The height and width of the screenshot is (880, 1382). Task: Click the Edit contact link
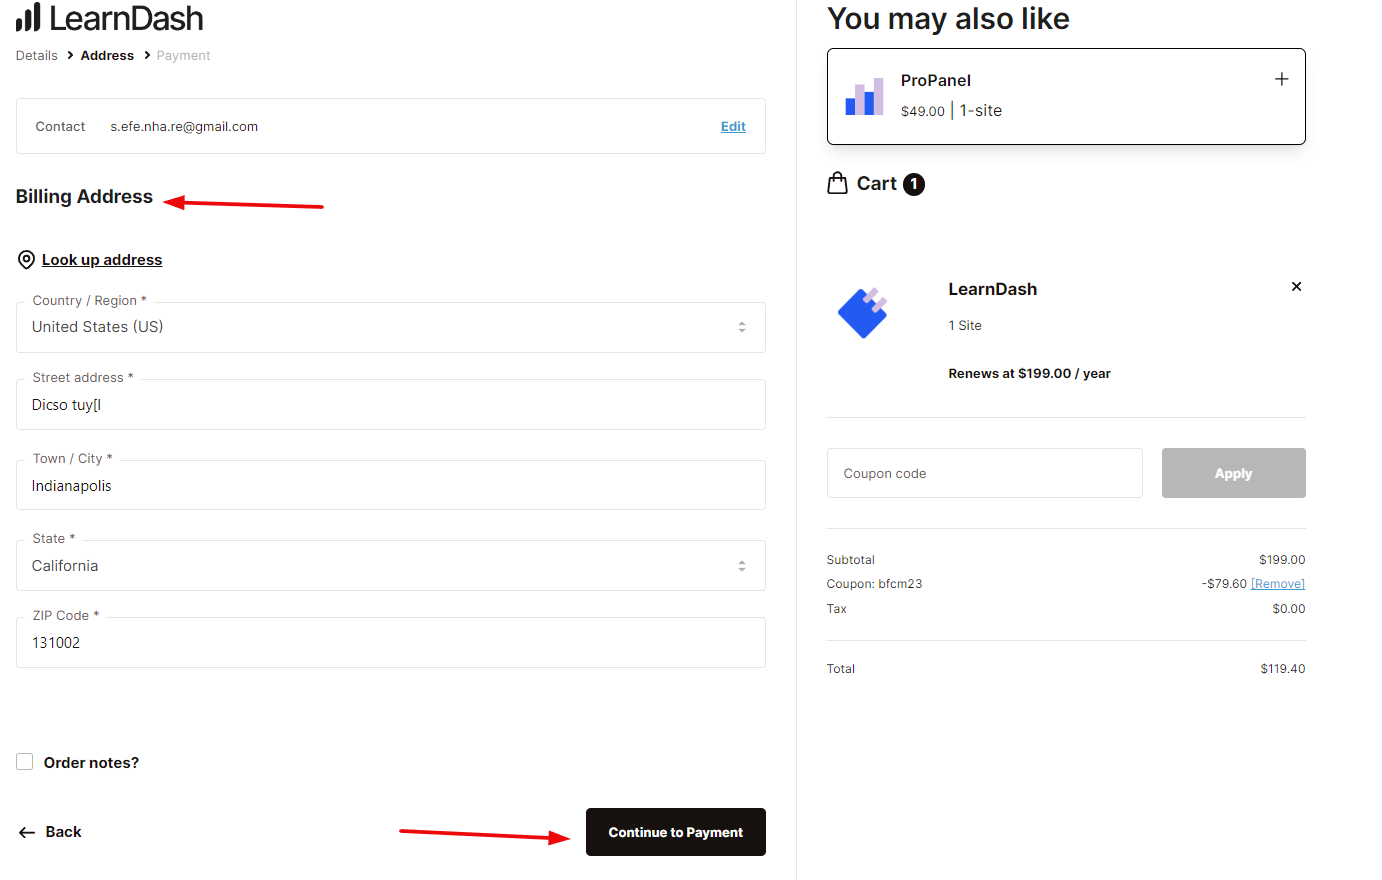[x=733, y=127]
